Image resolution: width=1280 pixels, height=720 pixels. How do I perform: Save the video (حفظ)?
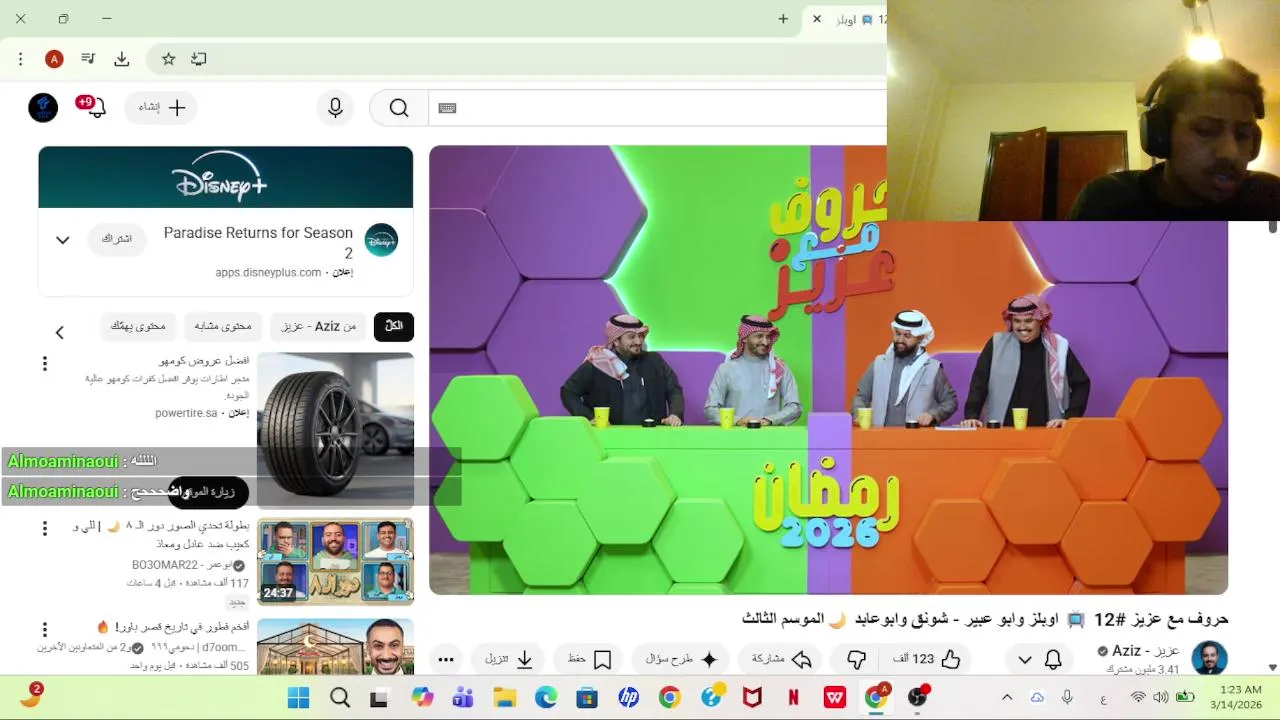[589, 659]
